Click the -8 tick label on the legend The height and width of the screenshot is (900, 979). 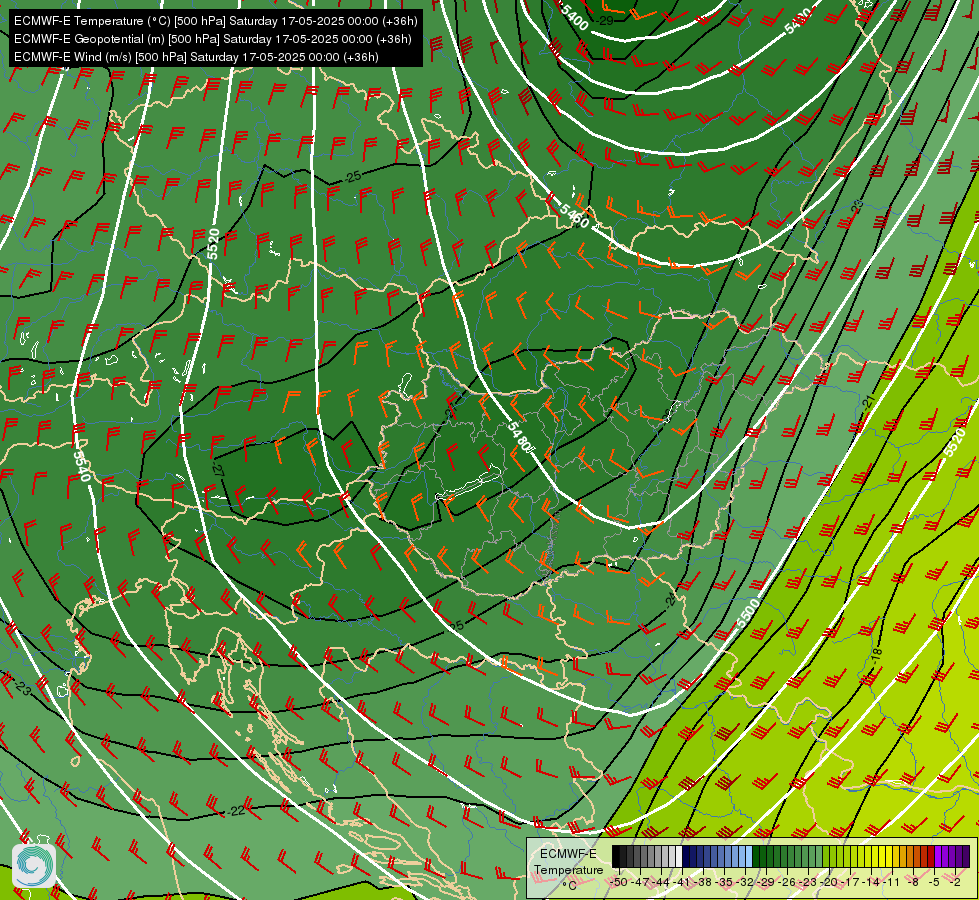click(913, 882)
